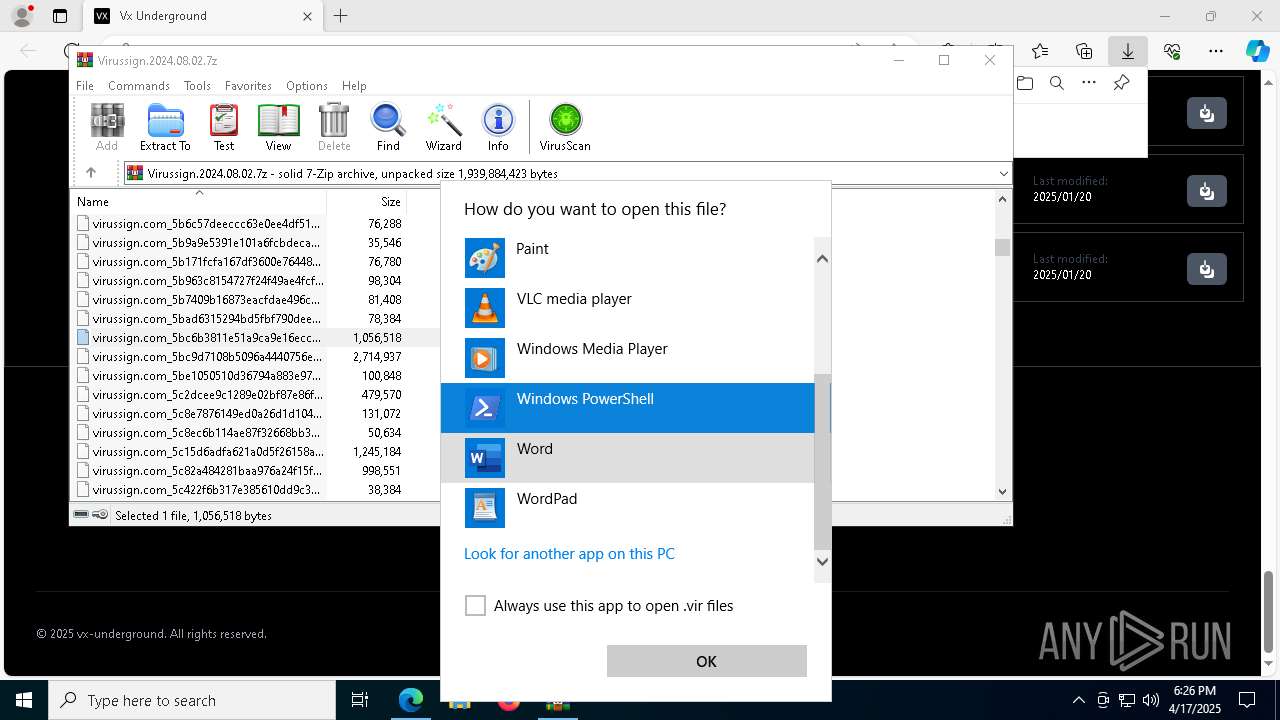Select Word in the app list
The height and width of the screenshot is (720, 1280).
click(628, 458)
